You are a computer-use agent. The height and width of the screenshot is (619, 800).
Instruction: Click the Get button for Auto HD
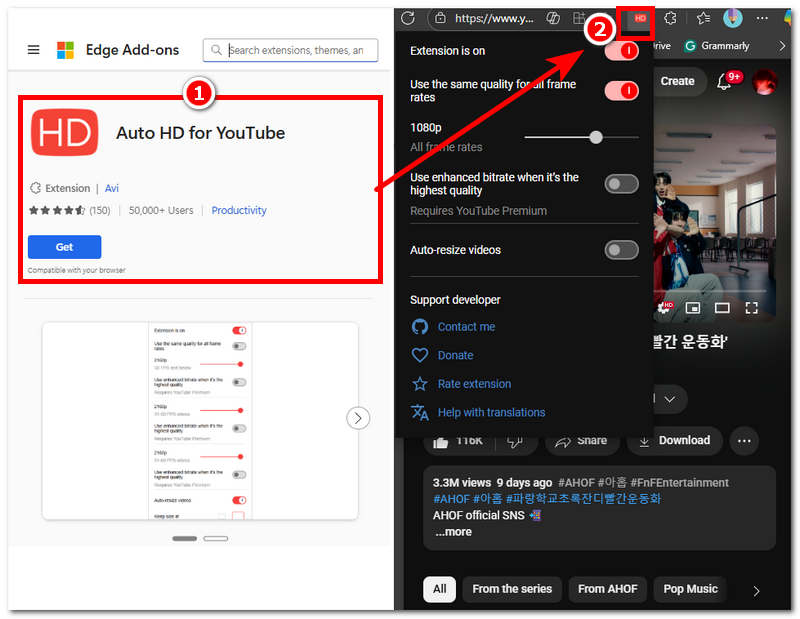pyautogui.click(x=64, y=247)
